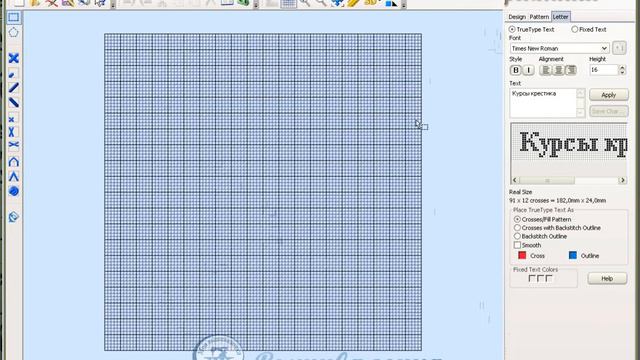Screen dimensions: 640x360
Task: Choose the full cross stitch tool
Action: pyautogui.click(x=13, y=58)
